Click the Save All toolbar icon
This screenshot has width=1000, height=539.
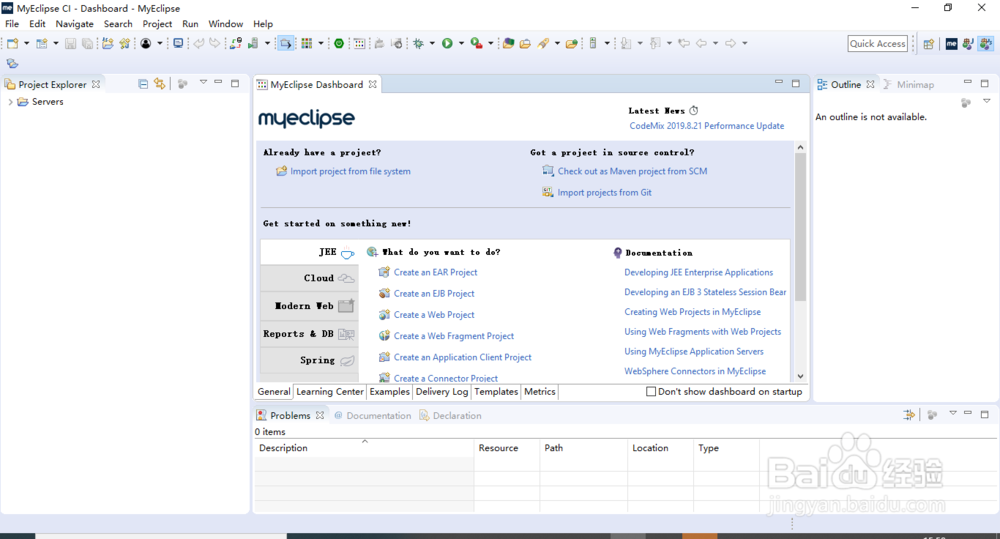tap(87, 43)
